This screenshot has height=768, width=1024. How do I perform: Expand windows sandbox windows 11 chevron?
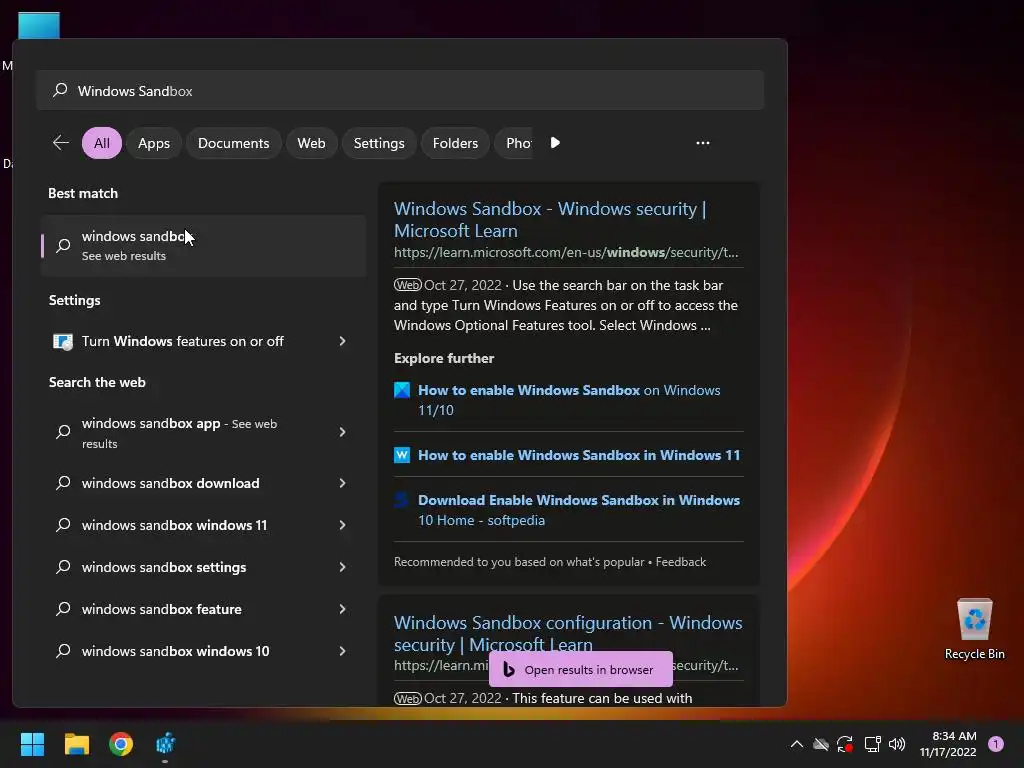342,525
